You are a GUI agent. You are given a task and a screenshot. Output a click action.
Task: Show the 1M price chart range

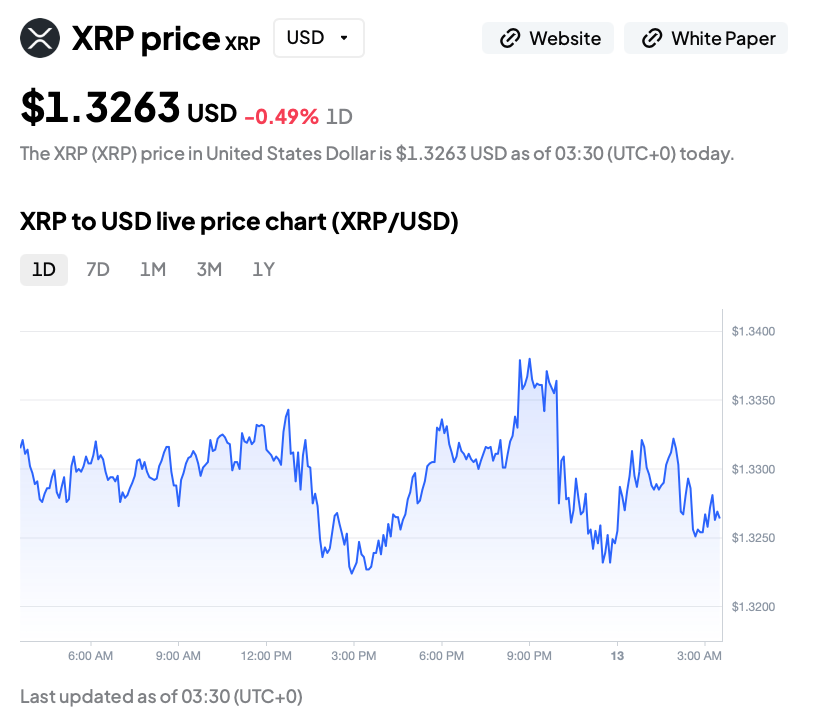pyautogui.click(x=153, y=269)
